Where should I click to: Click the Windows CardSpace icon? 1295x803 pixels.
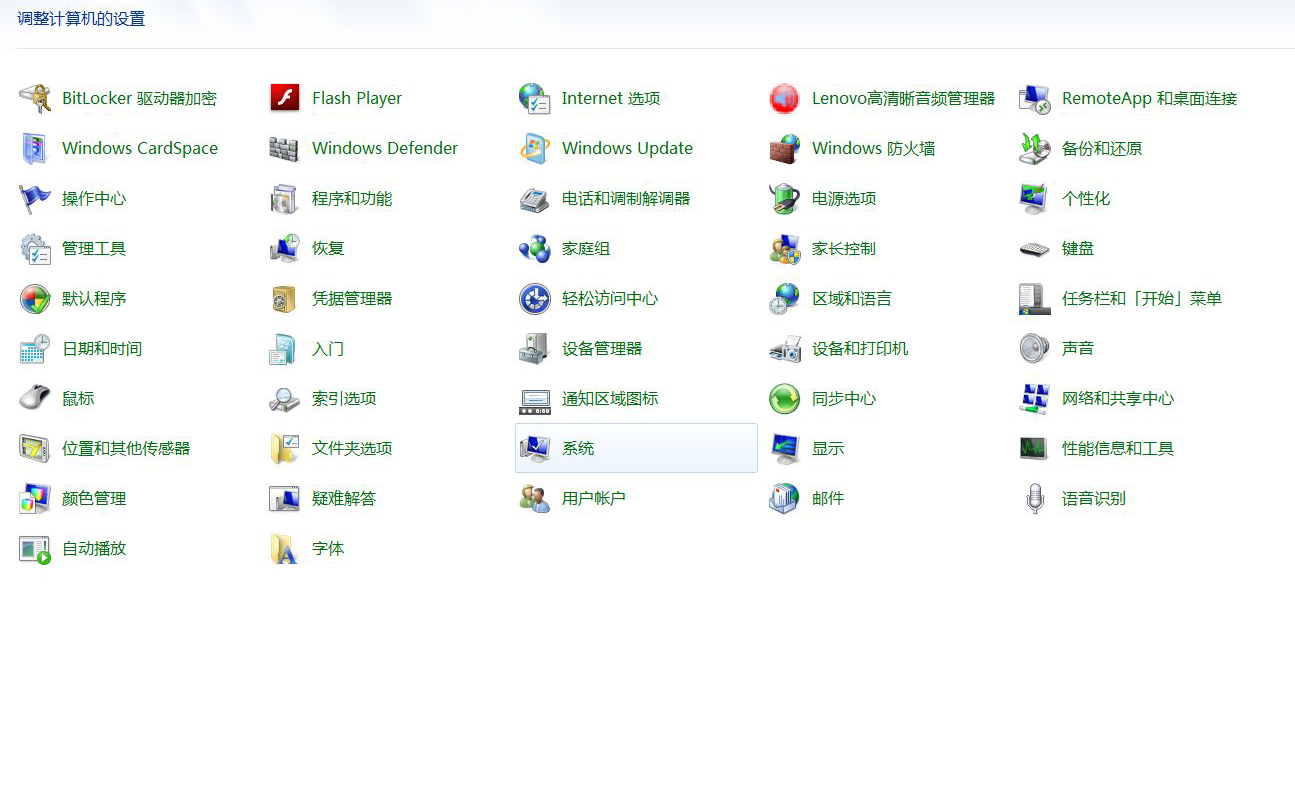35,148
